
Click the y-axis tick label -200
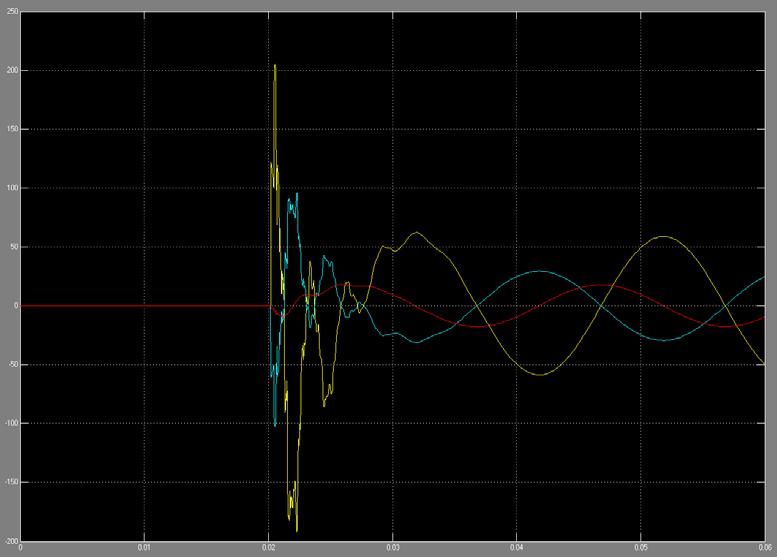pos(11,541)
